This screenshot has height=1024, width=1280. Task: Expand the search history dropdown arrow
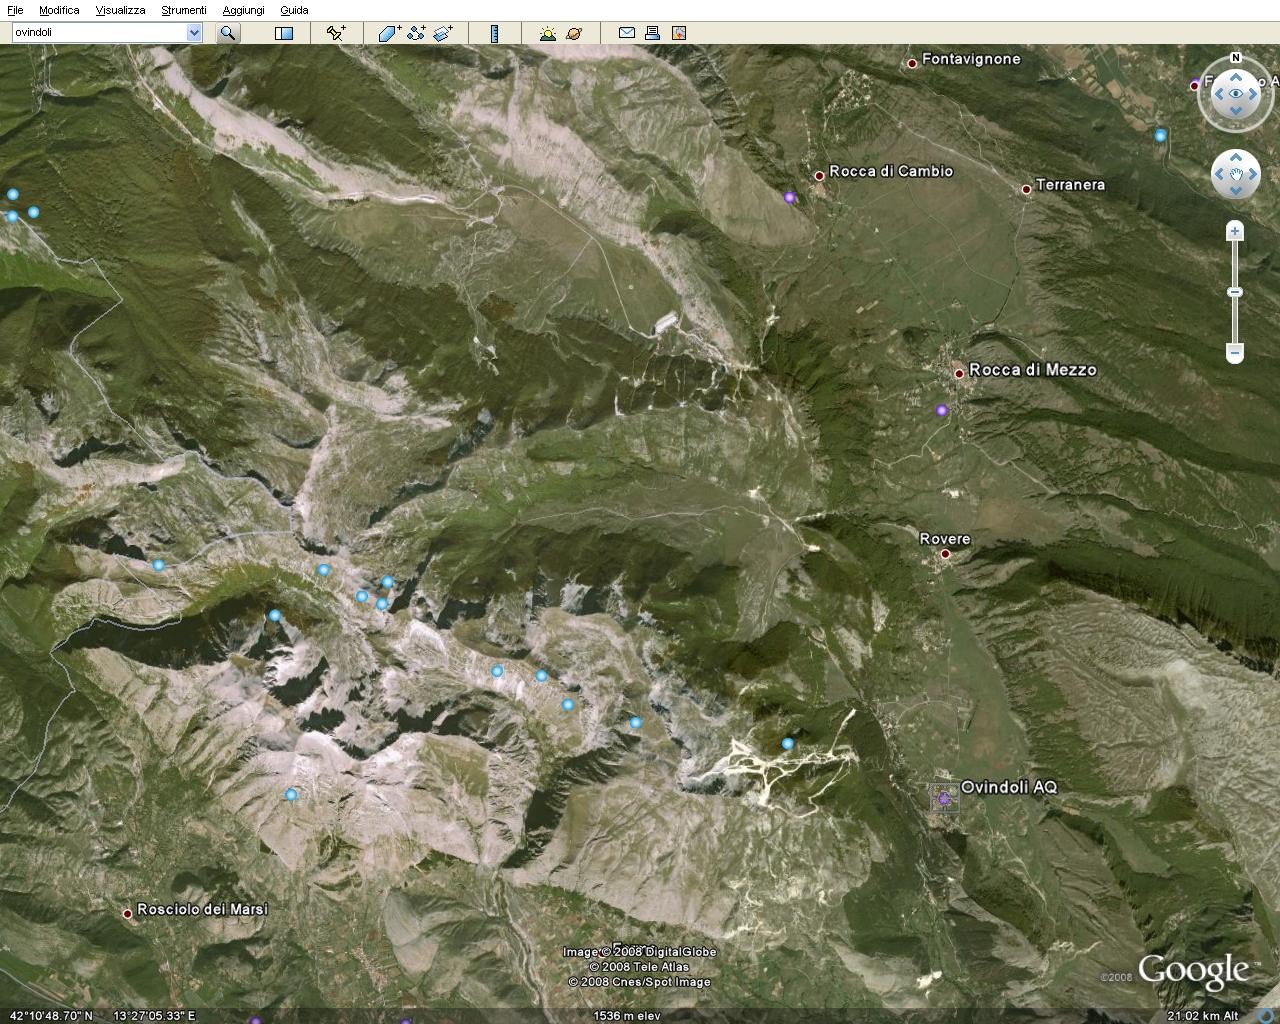point(194,32)
